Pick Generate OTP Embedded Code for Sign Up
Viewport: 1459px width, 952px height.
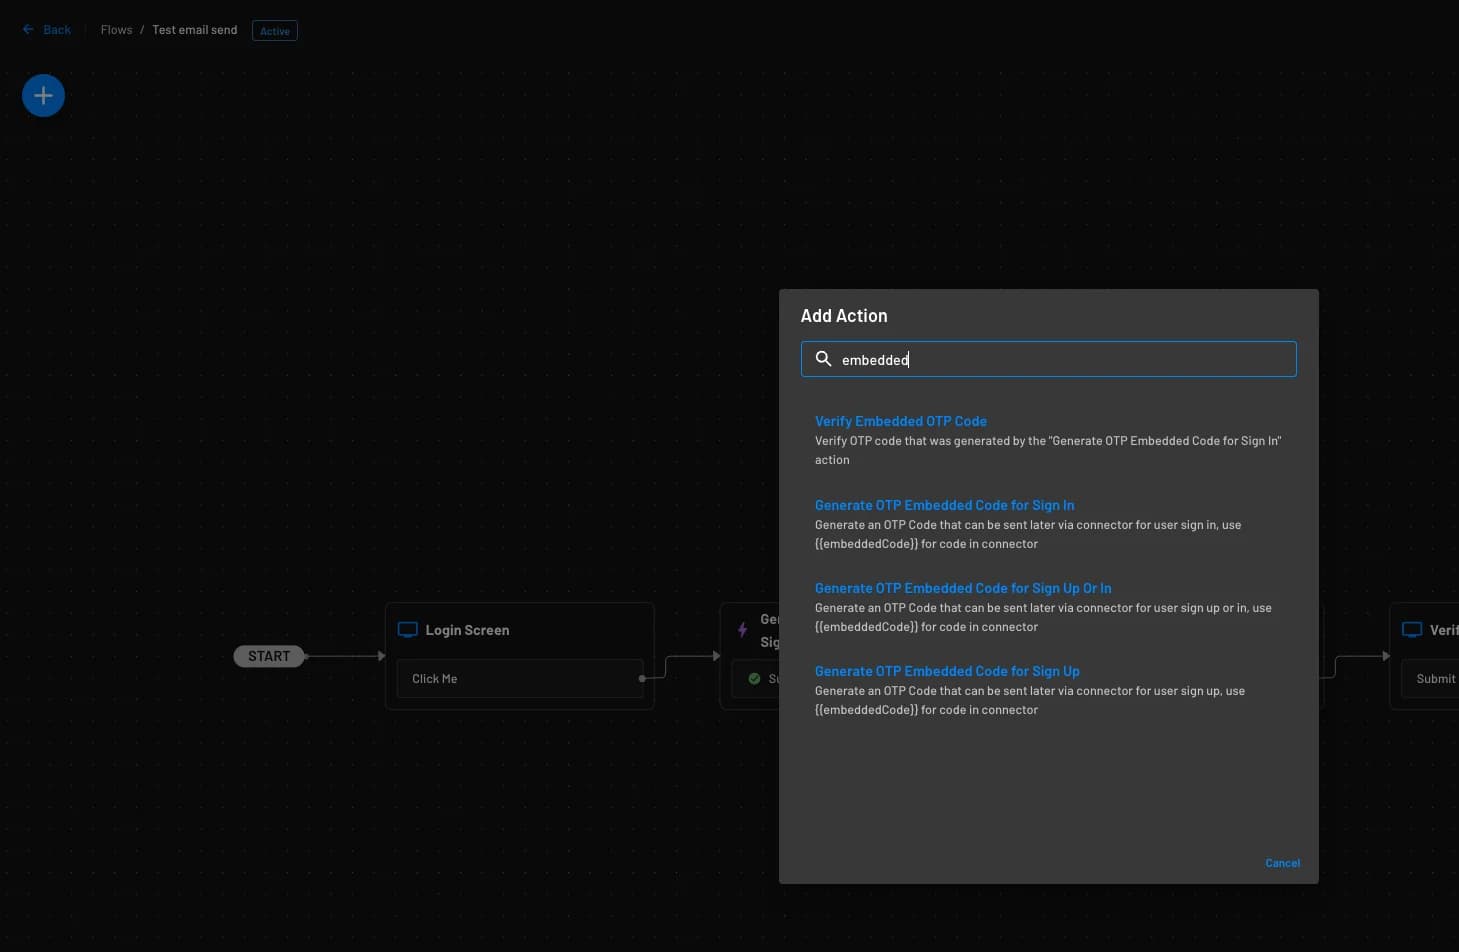click(947, 671)
